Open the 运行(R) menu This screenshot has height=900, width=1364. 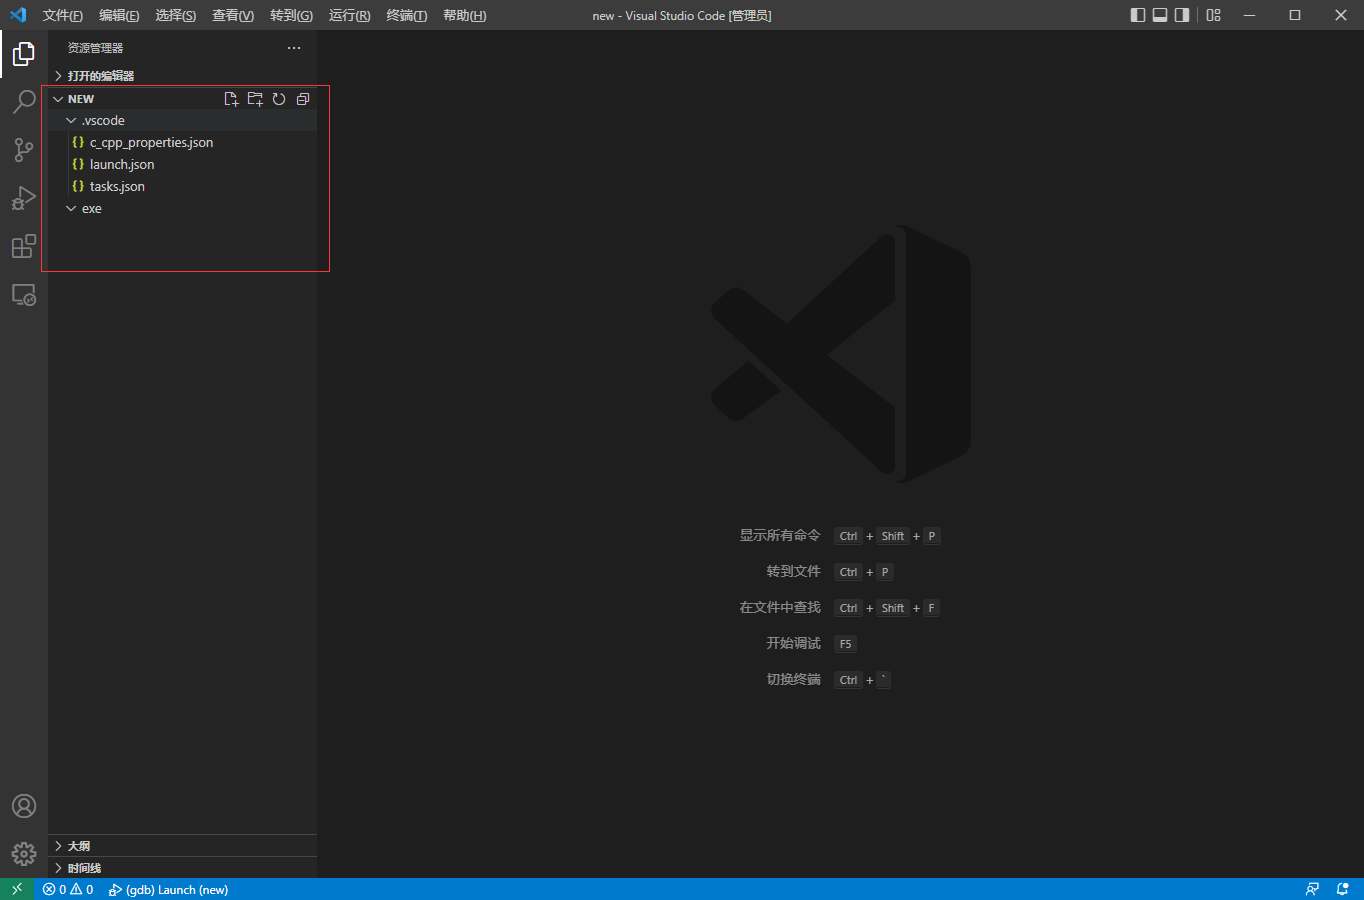tap(349, 15)
